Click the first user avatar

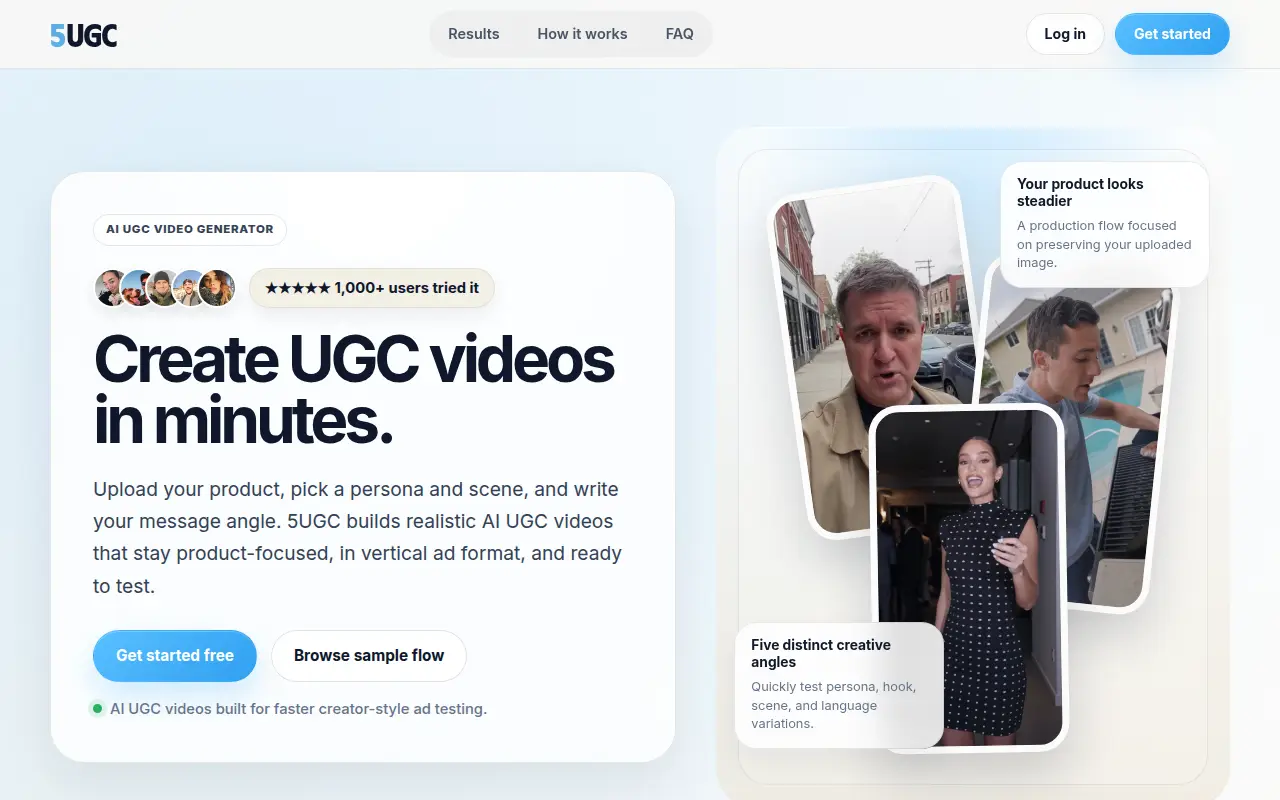click(x=112, y=288)
